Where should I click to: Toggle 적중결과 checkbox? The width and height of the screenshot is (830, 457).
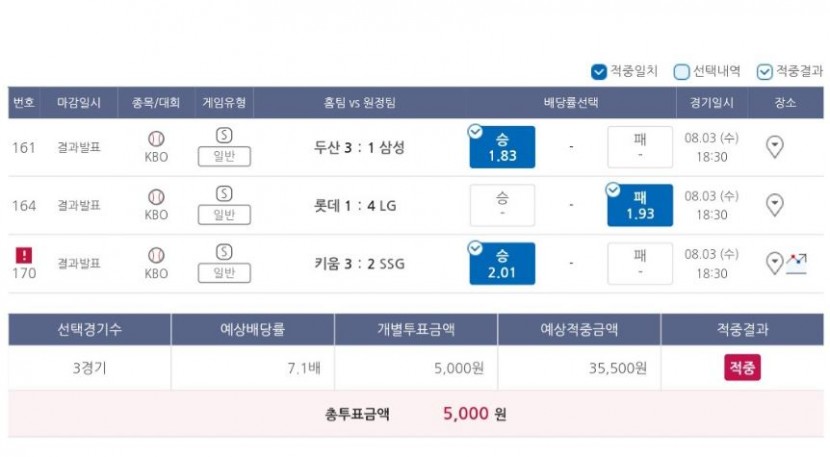point(764,71)
